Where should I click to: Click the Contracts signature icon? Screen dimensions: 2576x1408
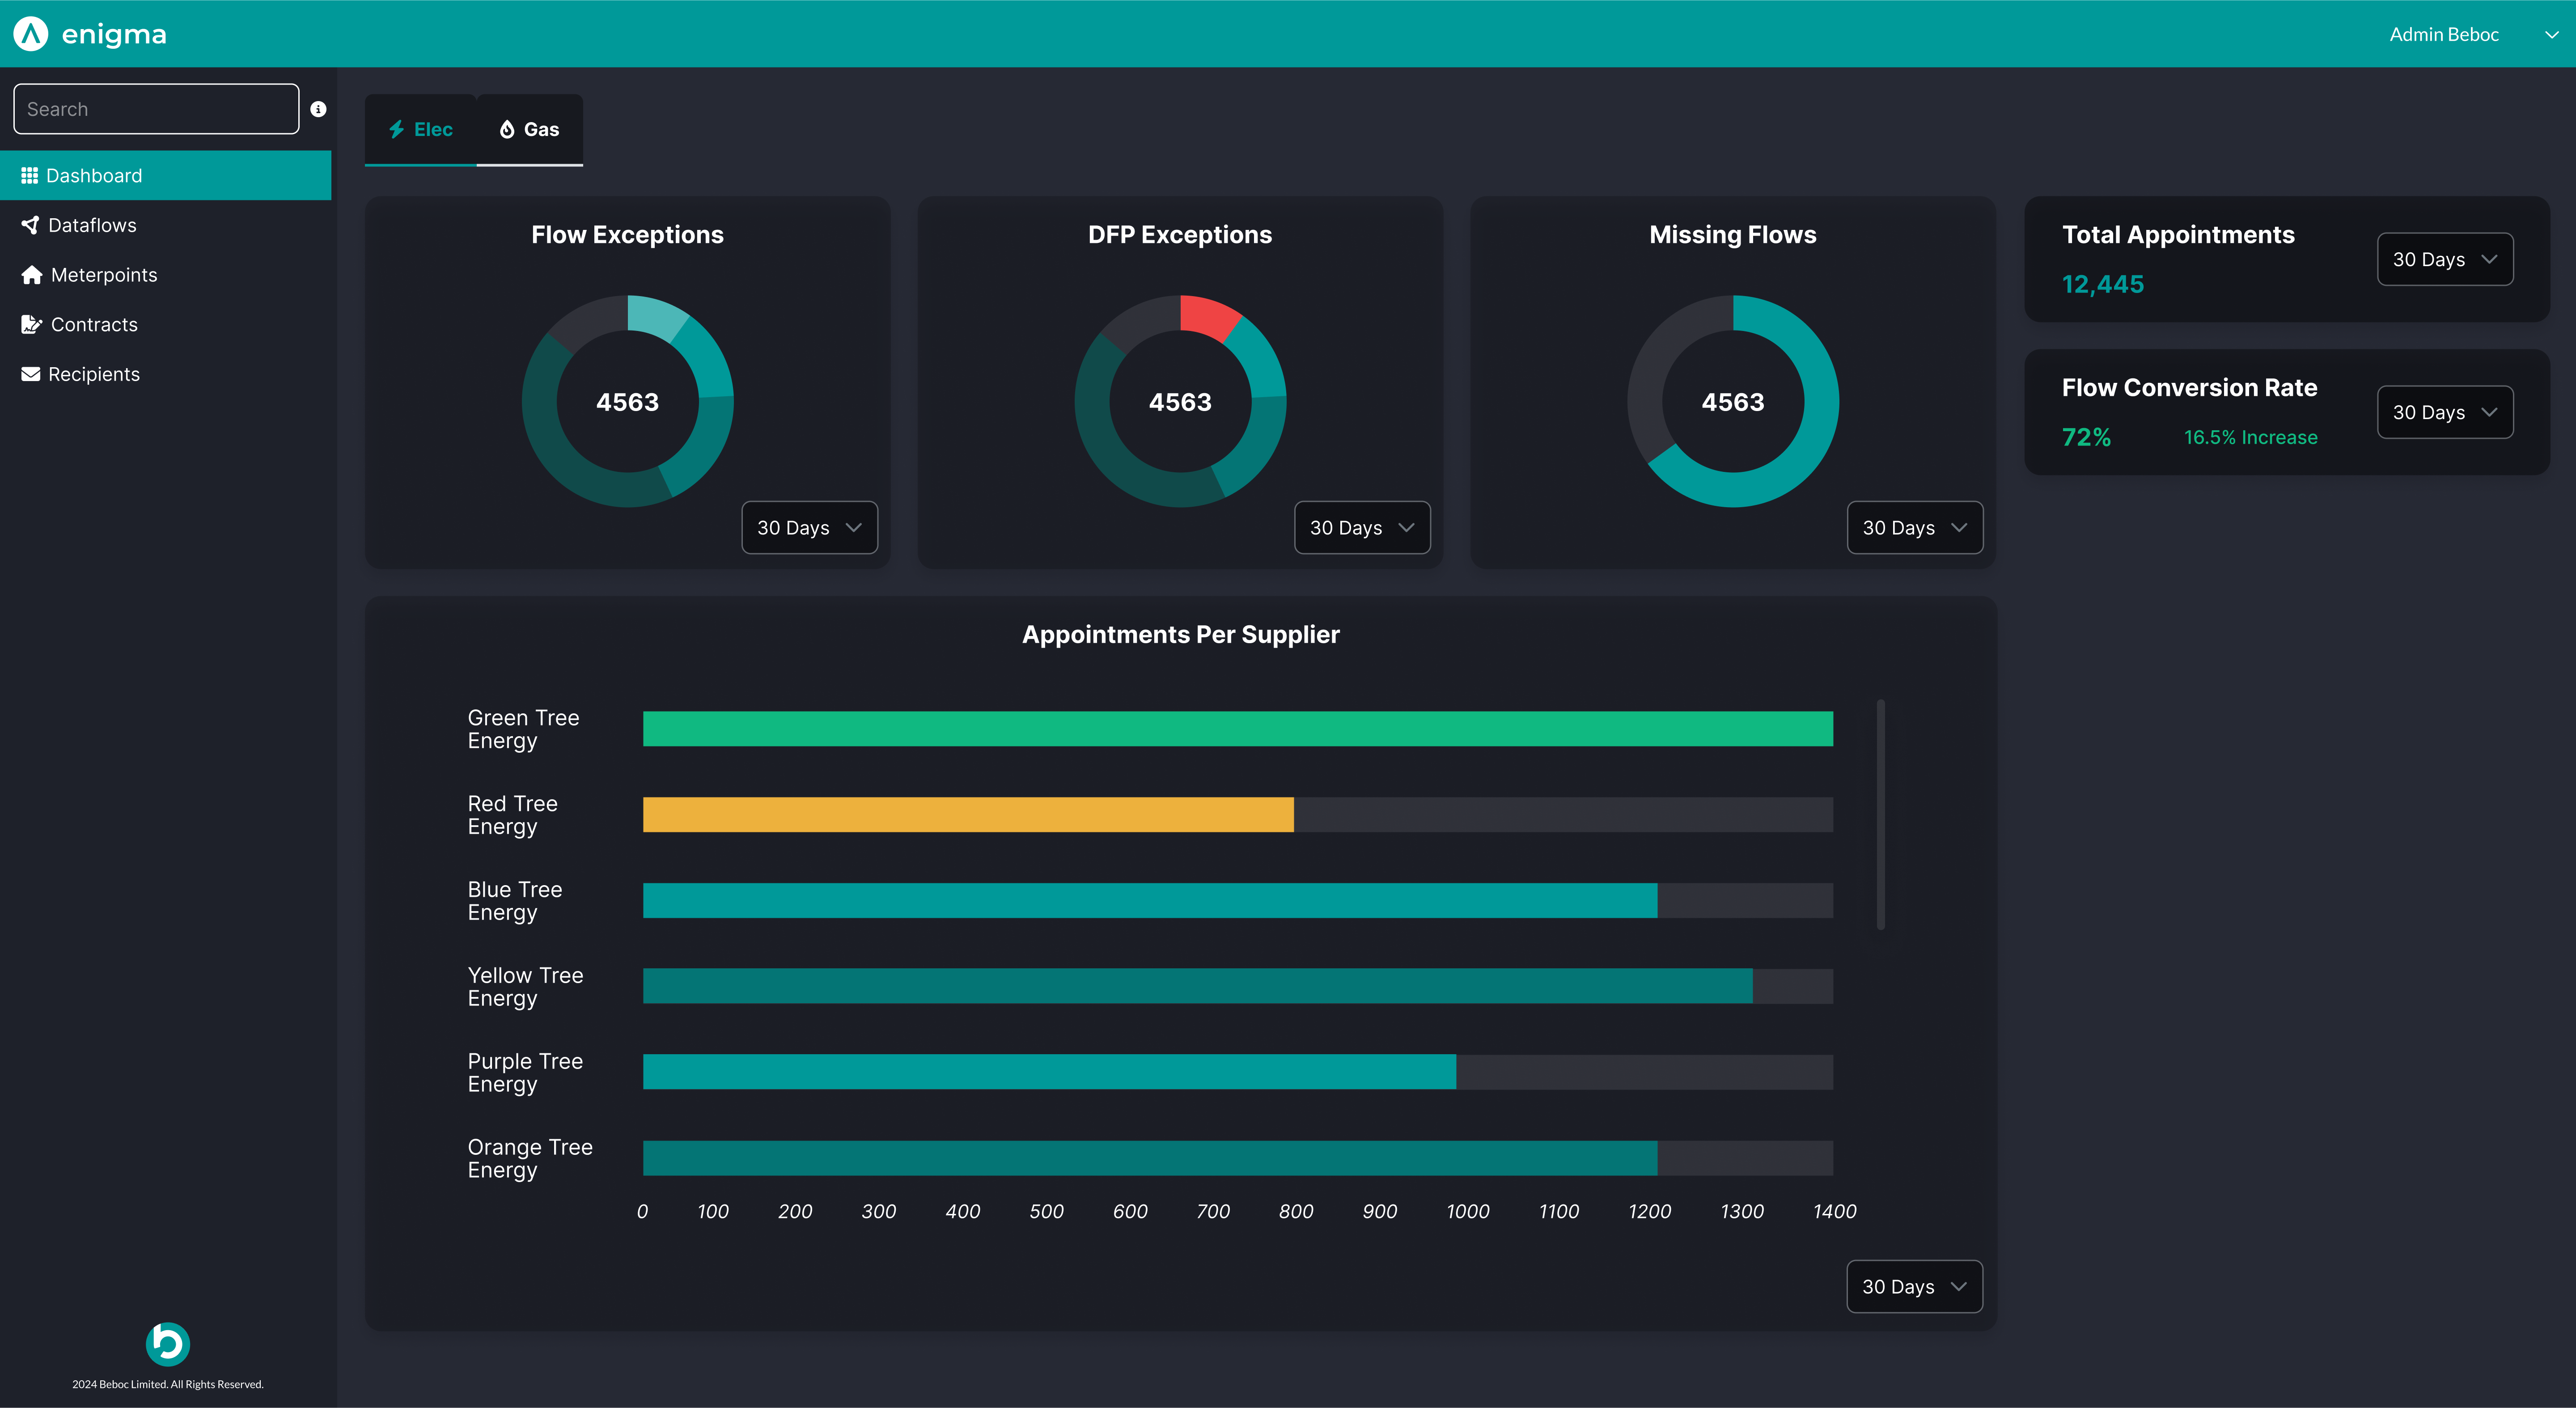31,324
